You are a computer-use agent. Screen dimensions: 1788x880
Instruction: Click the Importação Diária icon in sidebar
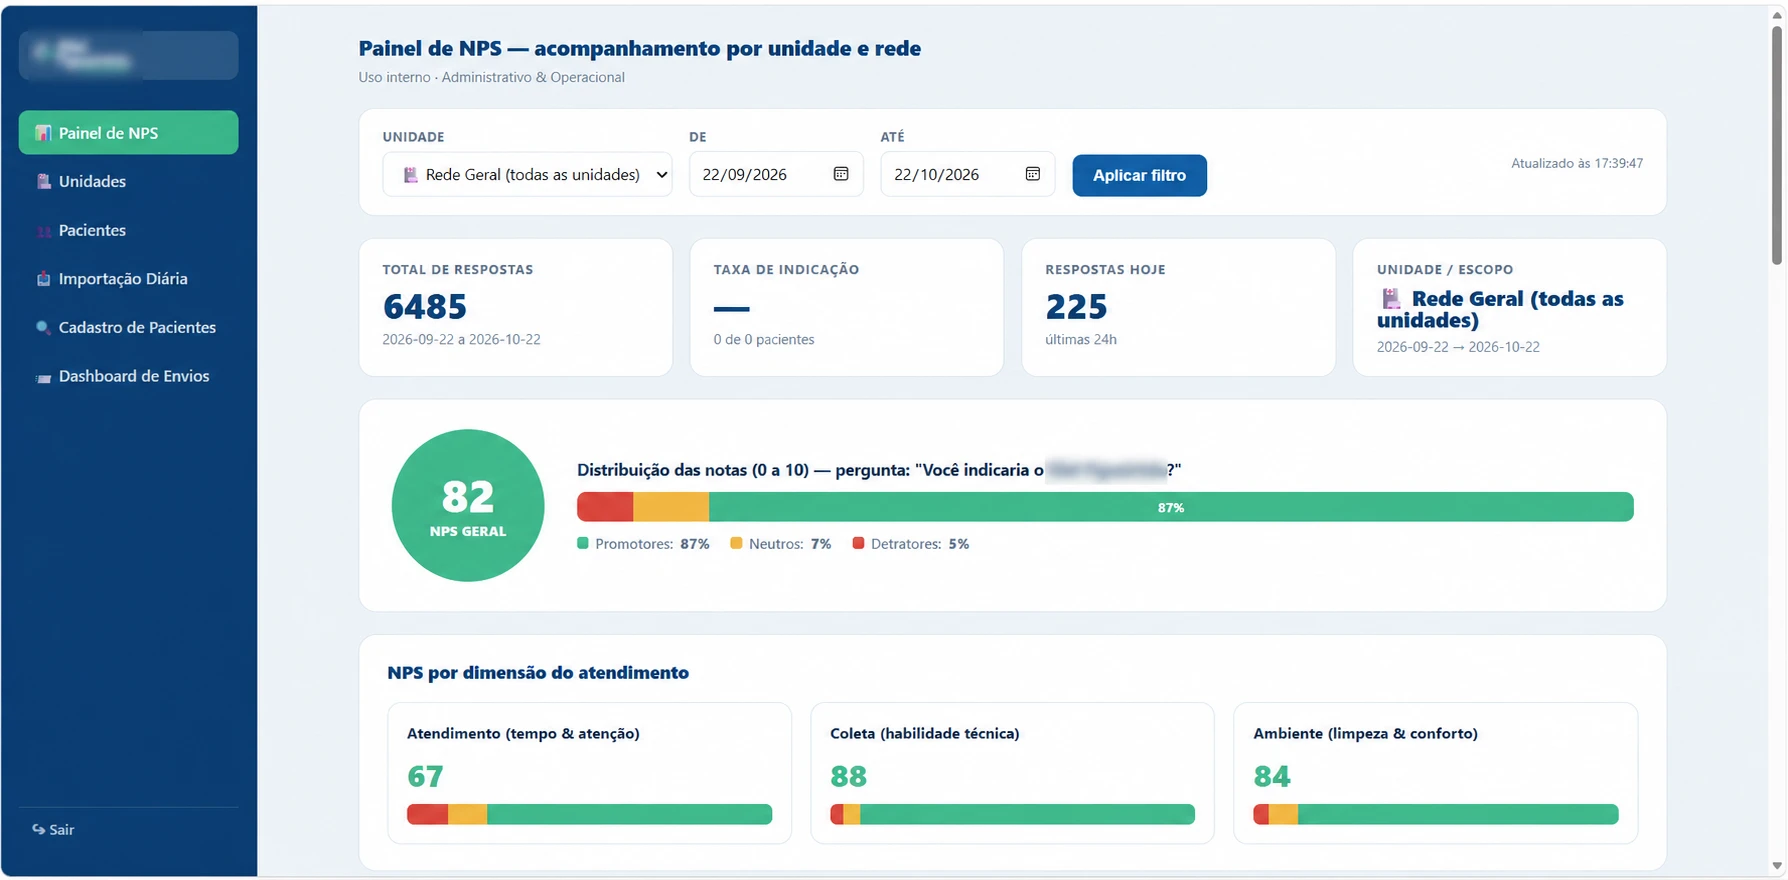tap(43, 279)
